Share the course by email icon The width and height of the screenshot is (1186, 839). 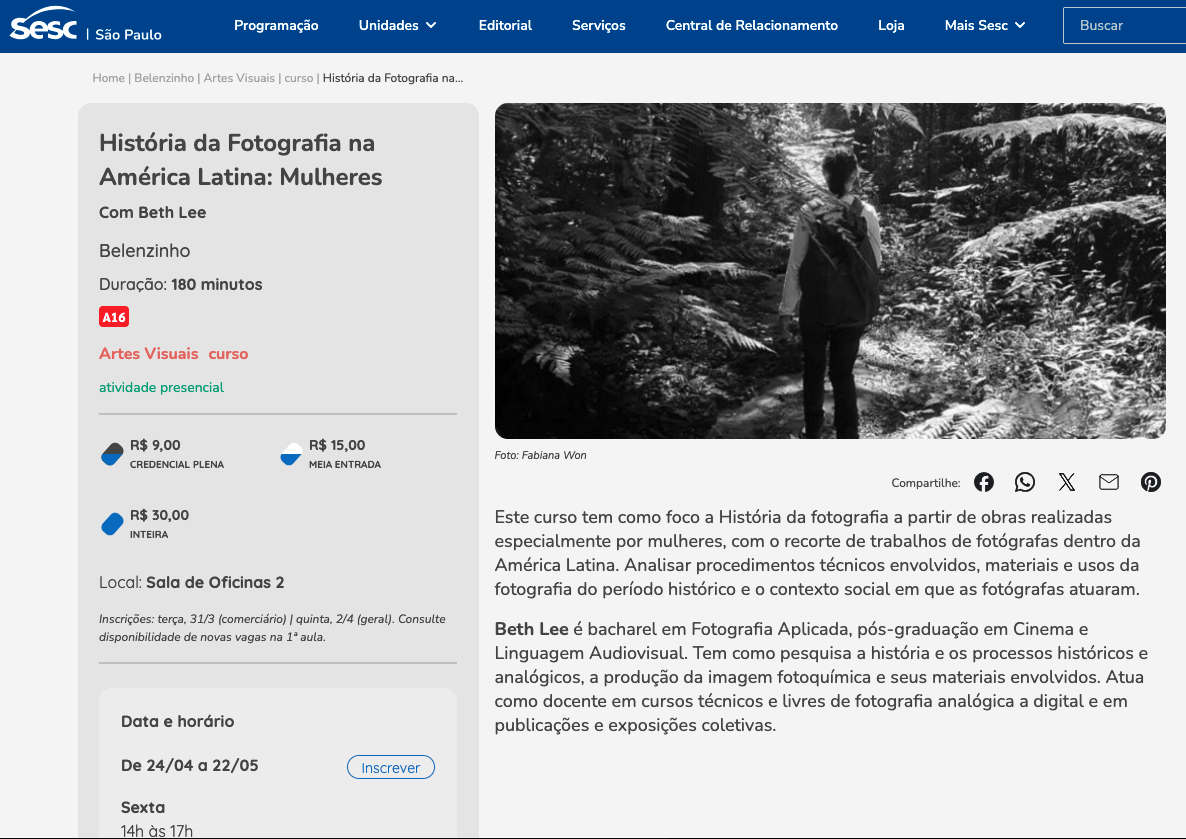tap(1109, 483)
